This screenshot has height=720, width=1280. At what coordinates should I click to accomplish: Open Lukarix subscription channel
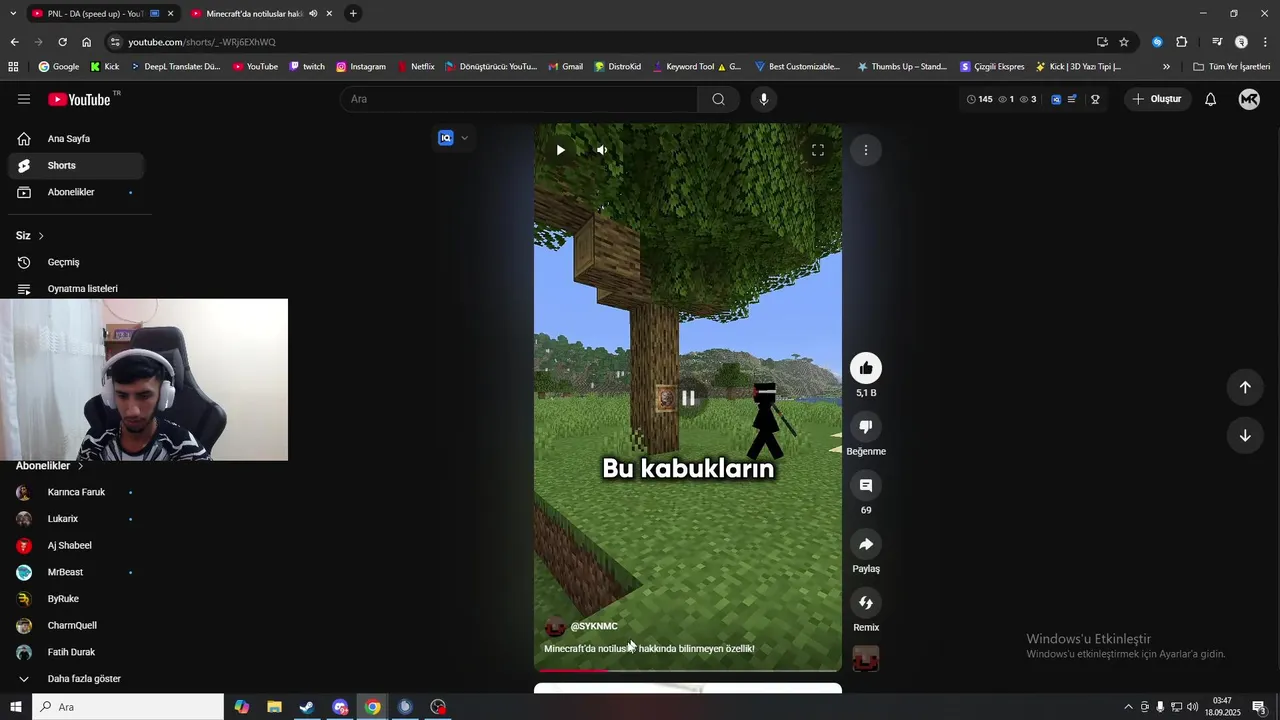pos(75,519)
